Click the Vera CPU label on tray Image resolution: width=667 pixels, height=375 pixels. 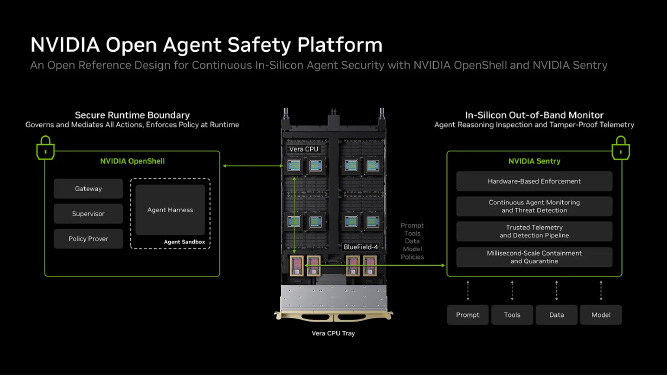coord(304,149)
